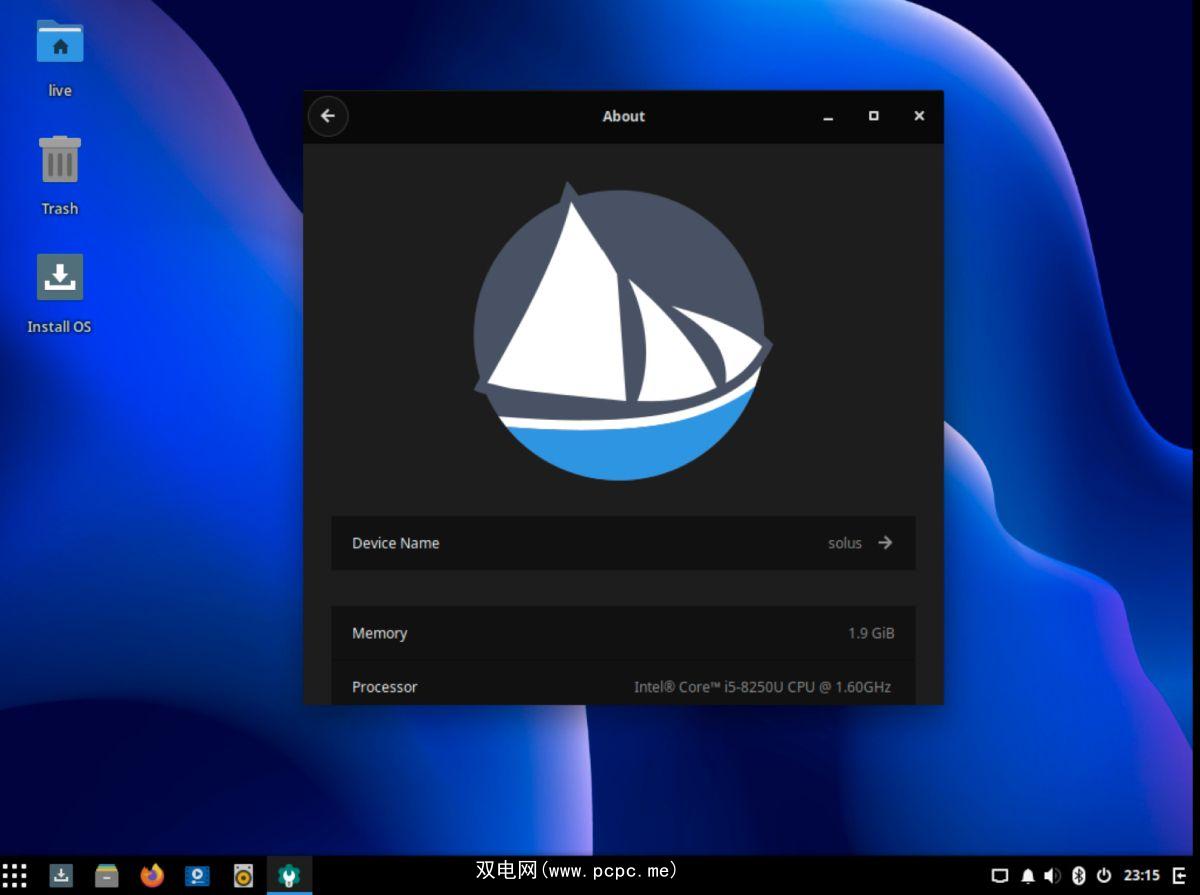This screenshot has width=1200, height=895.
Task: Open the Device Name row
Action: [x=623, y=543]
